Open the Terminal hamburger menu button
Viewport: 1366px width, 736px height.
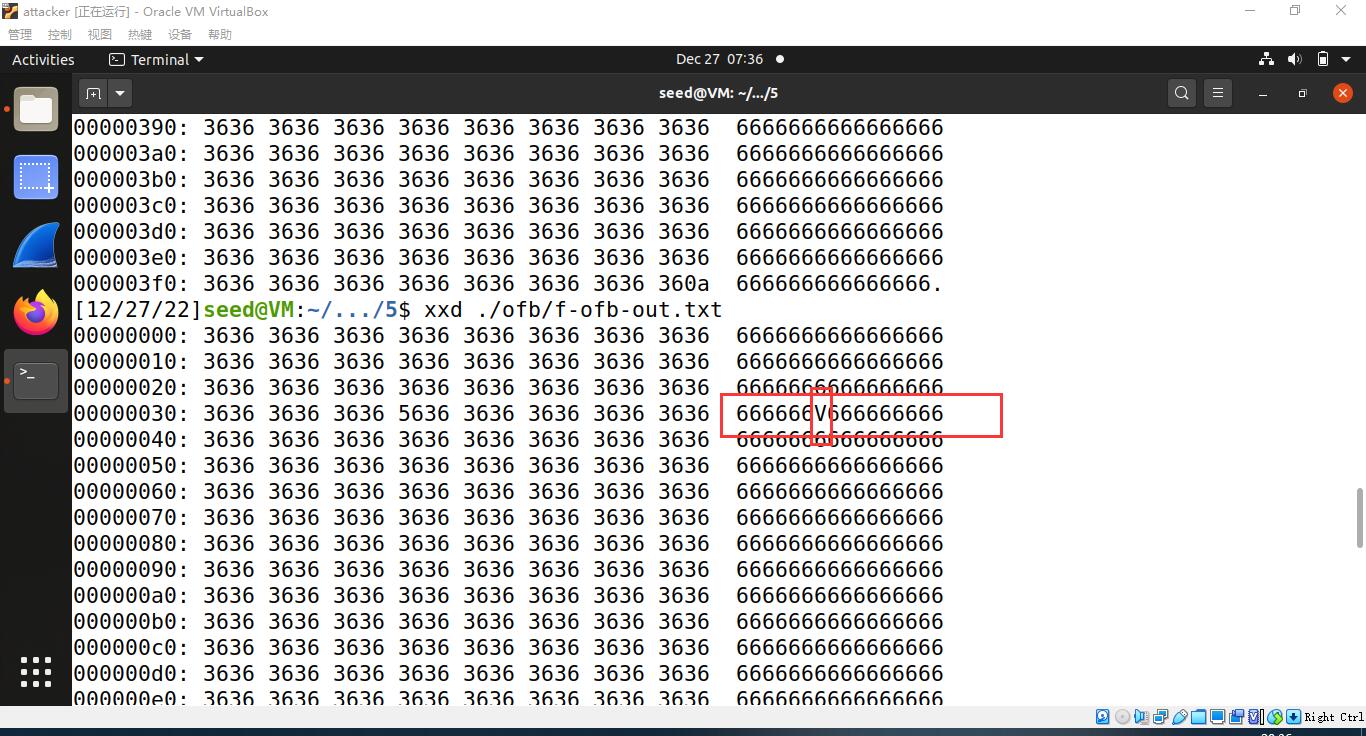(x=1217, y=92)
